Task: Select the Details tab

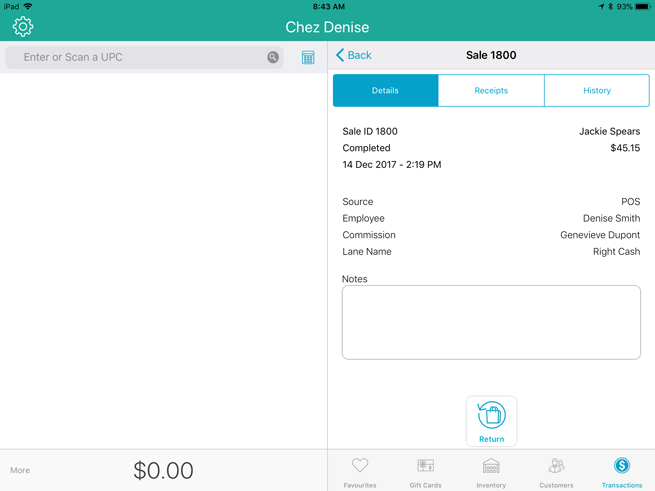Action: (x=385, y=90)
